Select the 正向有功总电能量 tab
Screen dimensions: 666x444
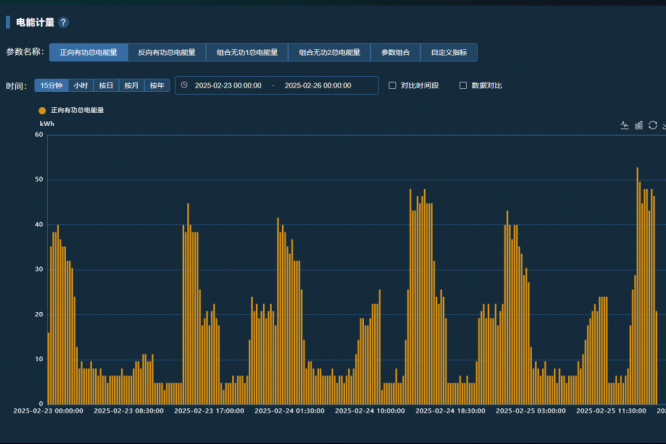(x=88, y=52)
